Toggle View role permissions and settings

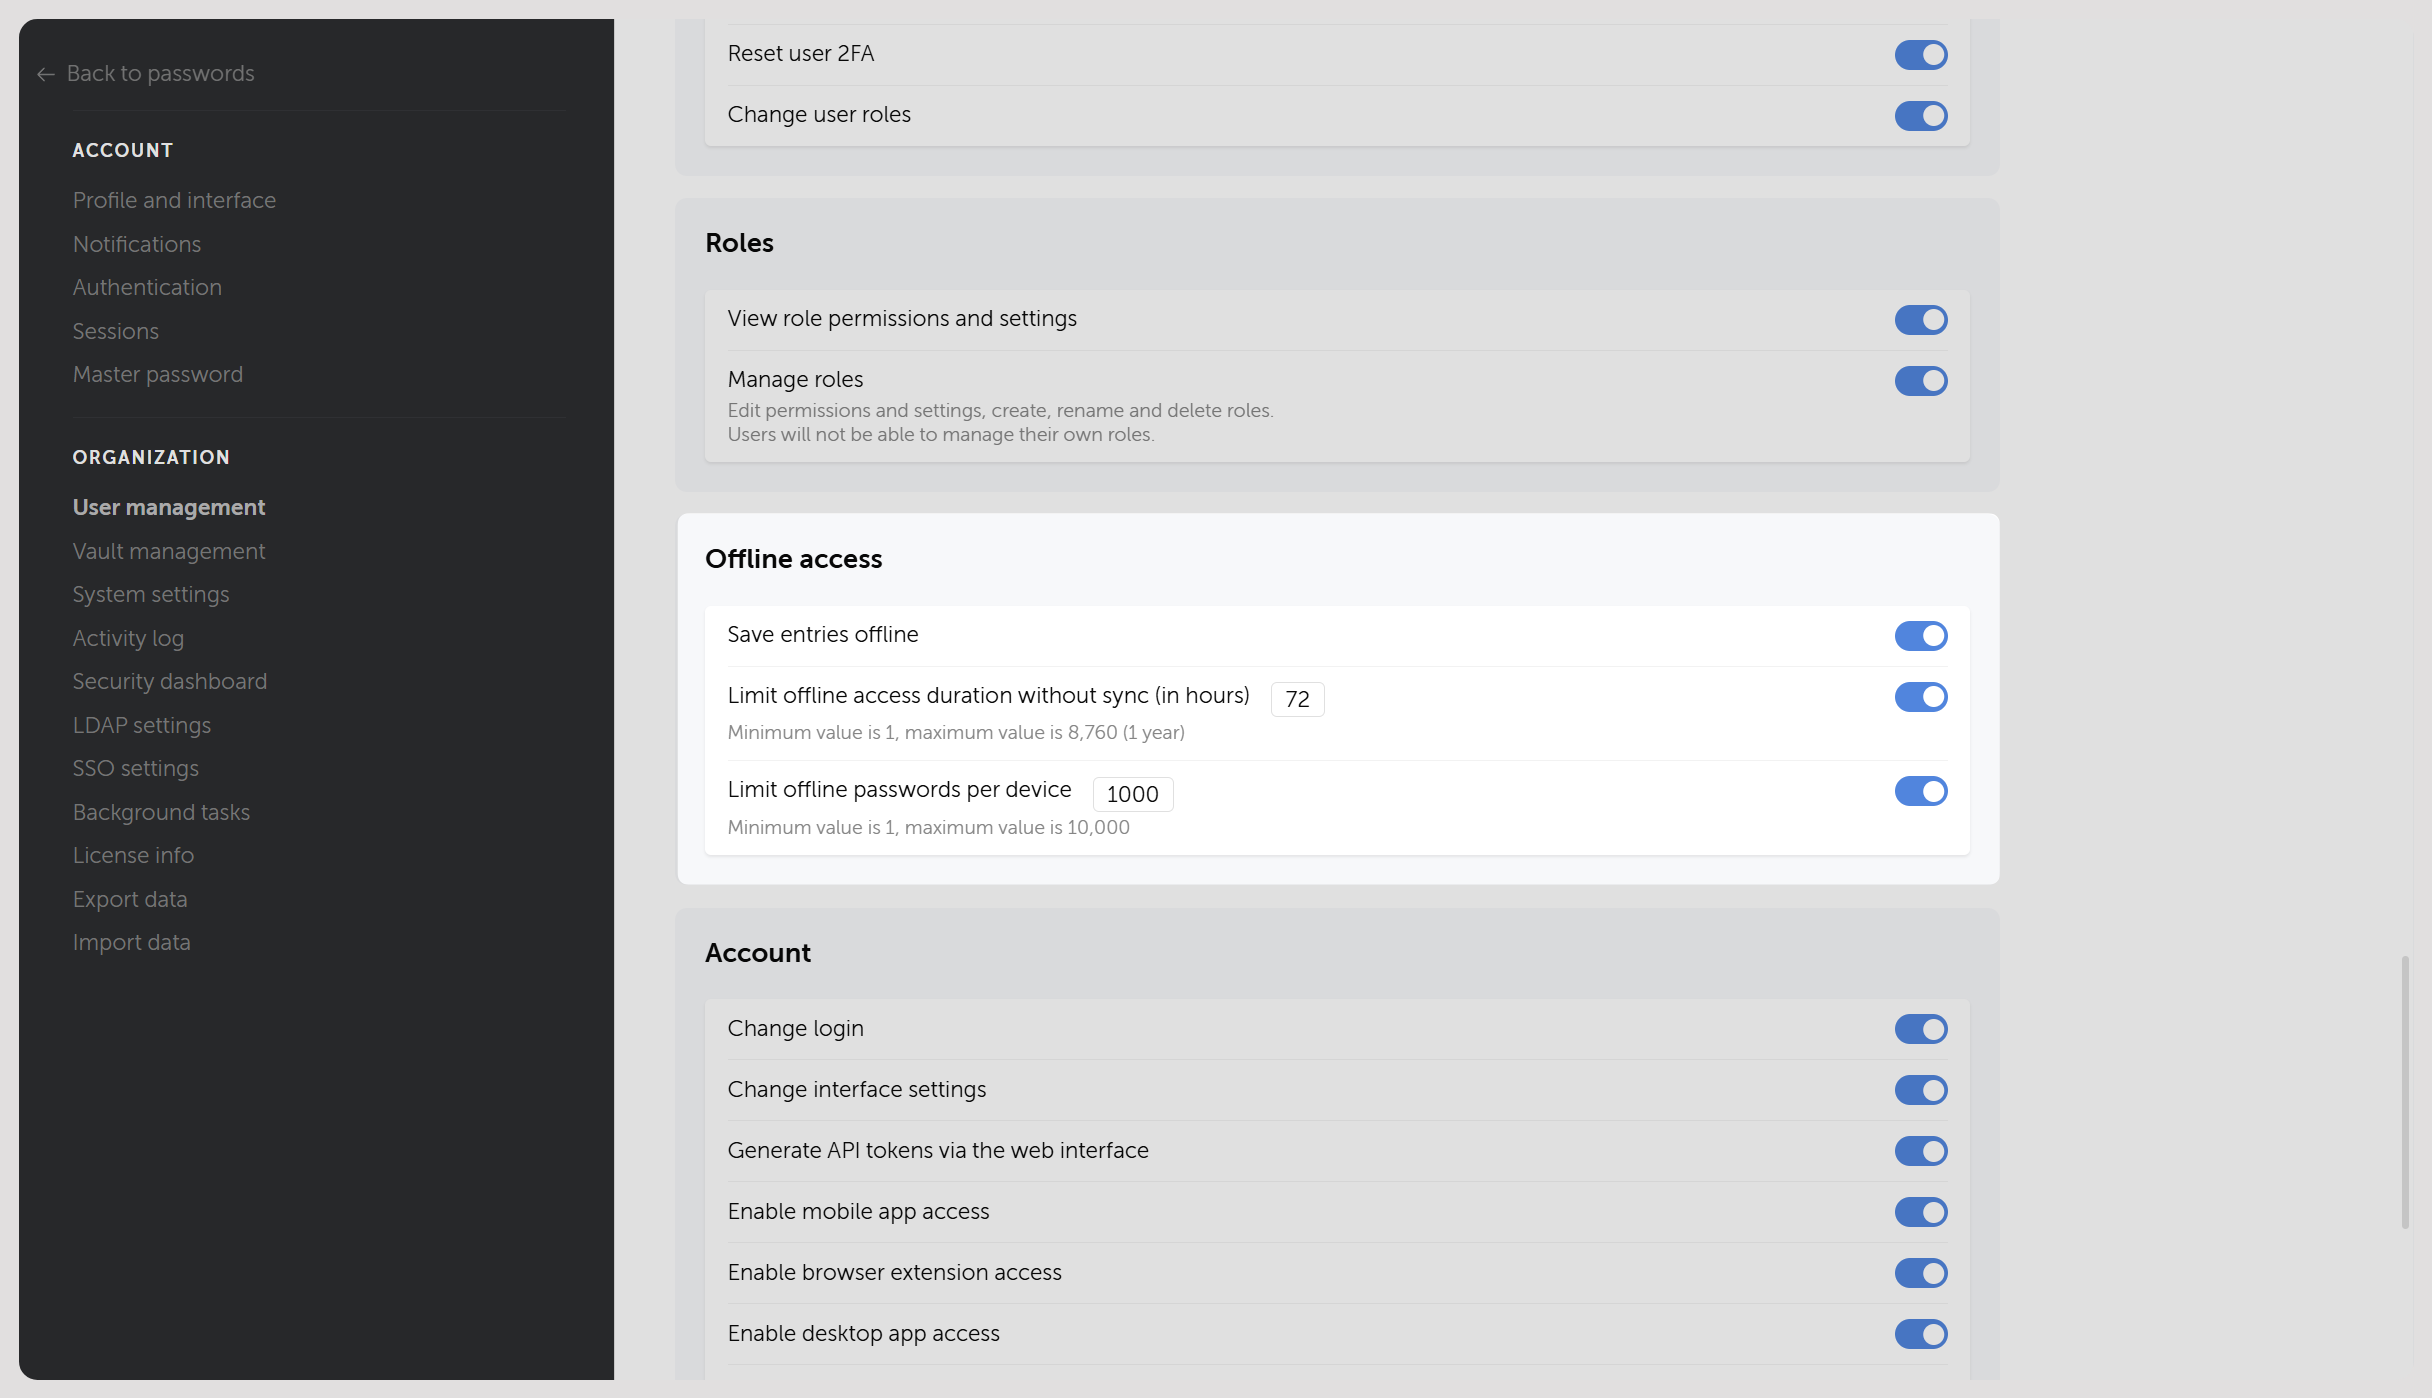pyautogui.click(x=1921, y=319)
